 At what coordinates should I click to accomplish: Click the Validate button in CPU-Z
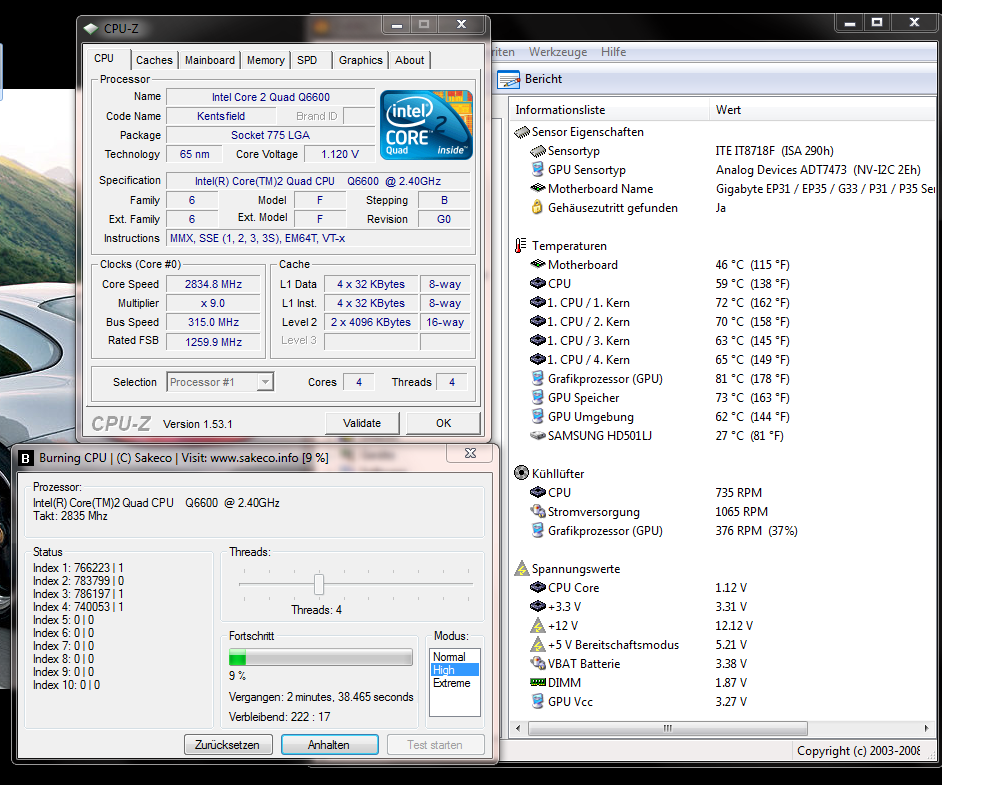click(362, 423)
